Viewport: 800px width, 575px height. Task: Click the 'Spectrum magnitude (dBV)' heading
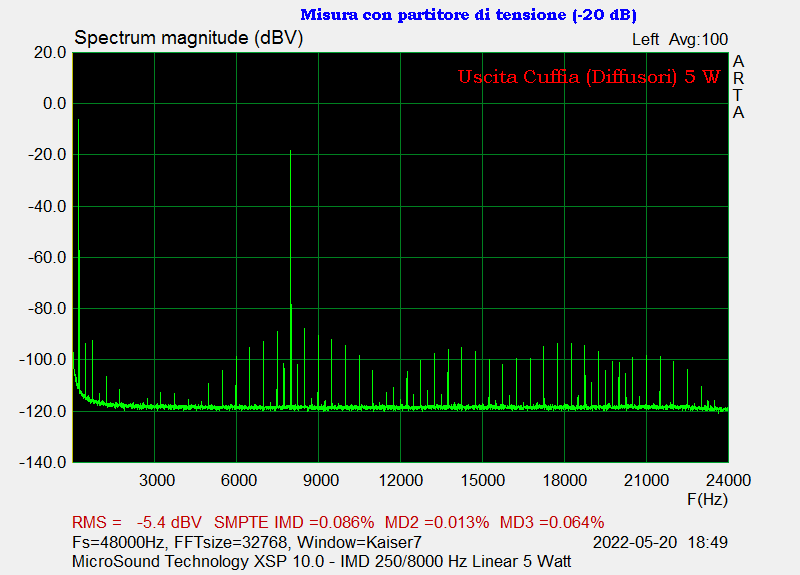point(189,38)
